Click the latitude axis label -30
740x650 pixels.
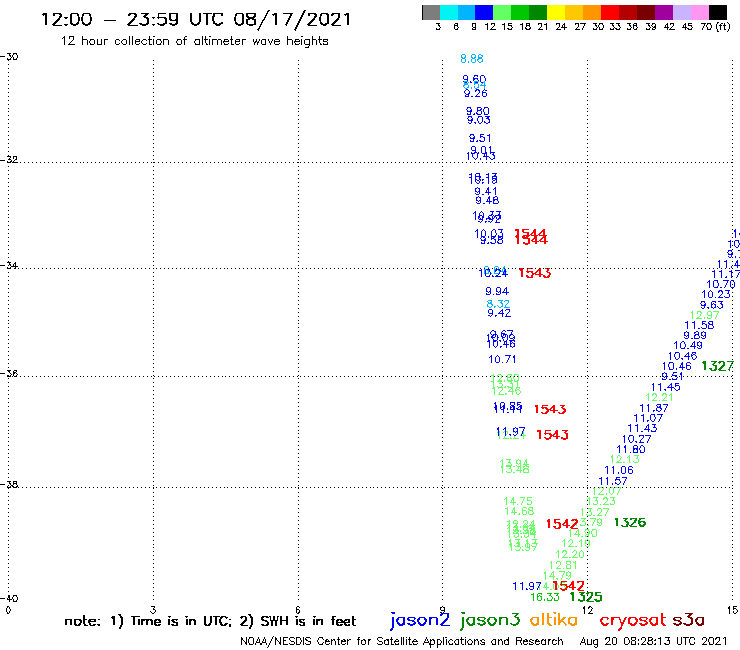click(x=9, y=57)
